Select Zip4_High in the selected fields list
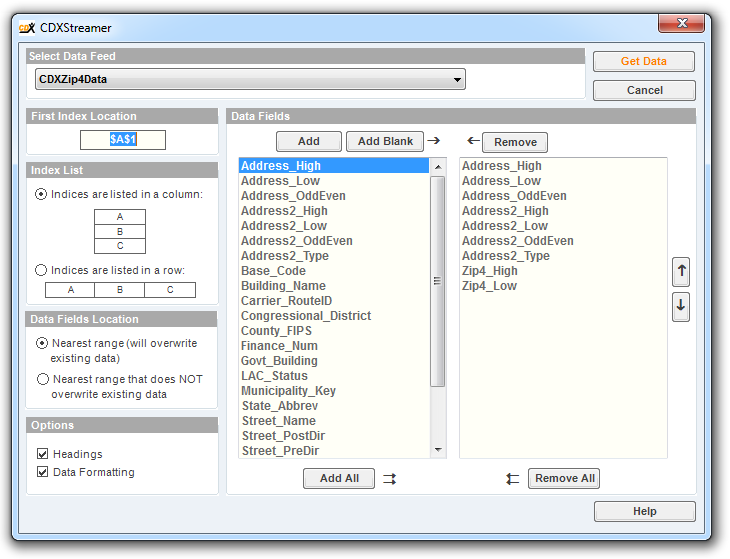730x559 pixels. pos(563,271)
